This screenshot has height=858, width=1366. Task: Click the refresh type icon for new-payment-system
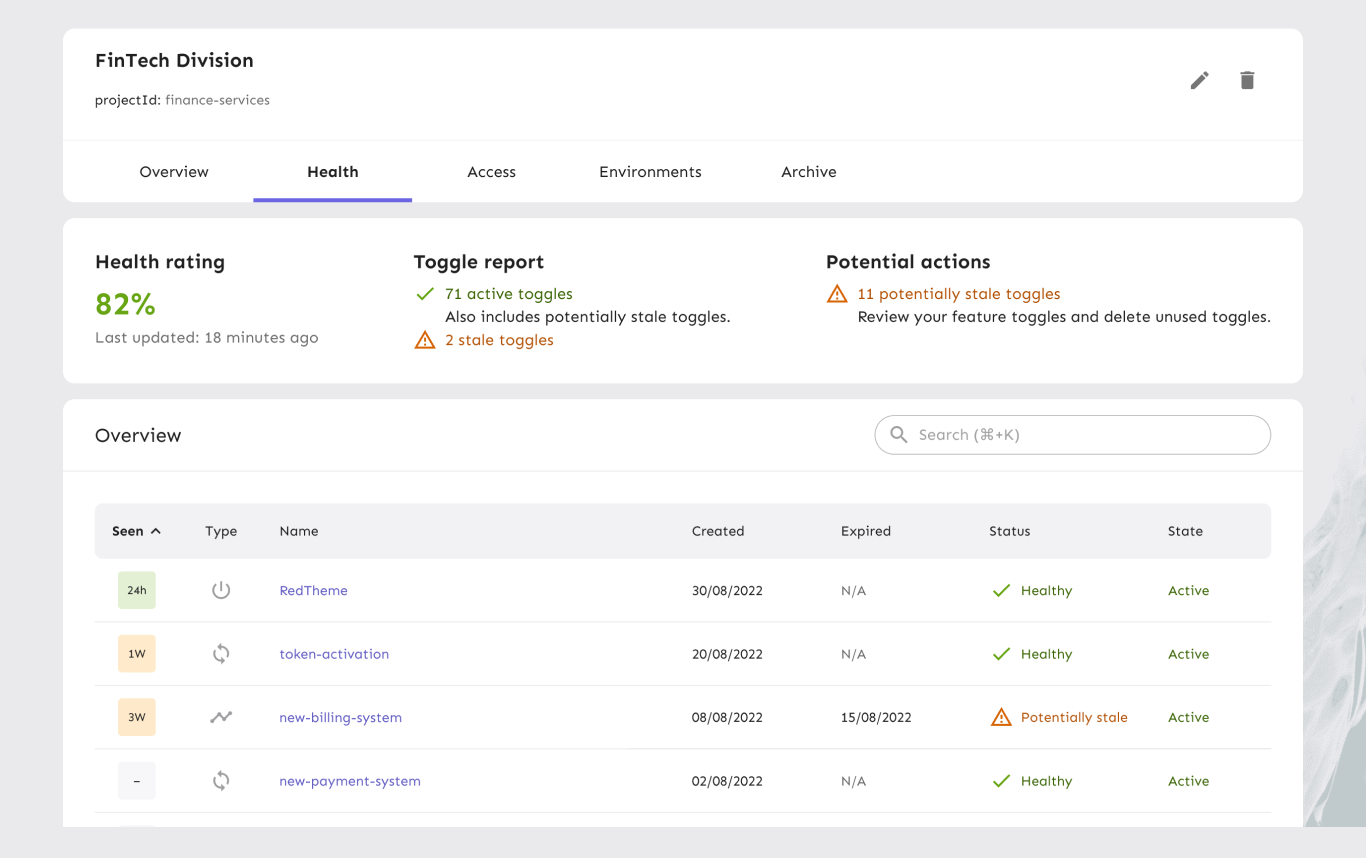221,781
